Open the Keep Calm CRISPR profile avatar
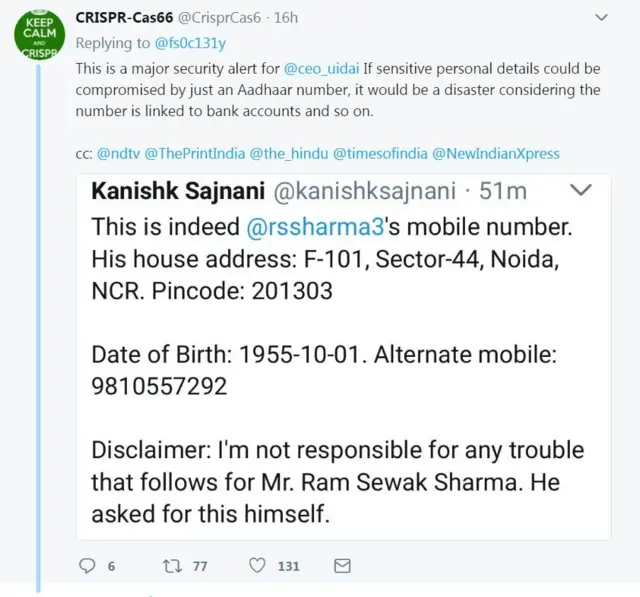 coord(39,36)
